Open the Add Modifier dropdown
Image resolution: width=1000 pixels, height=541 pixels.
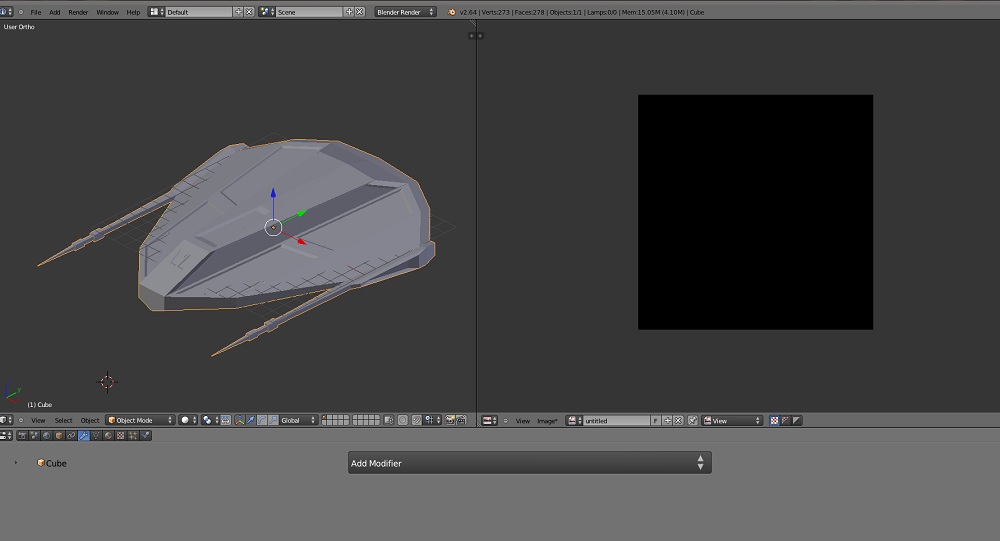[529, 463]
